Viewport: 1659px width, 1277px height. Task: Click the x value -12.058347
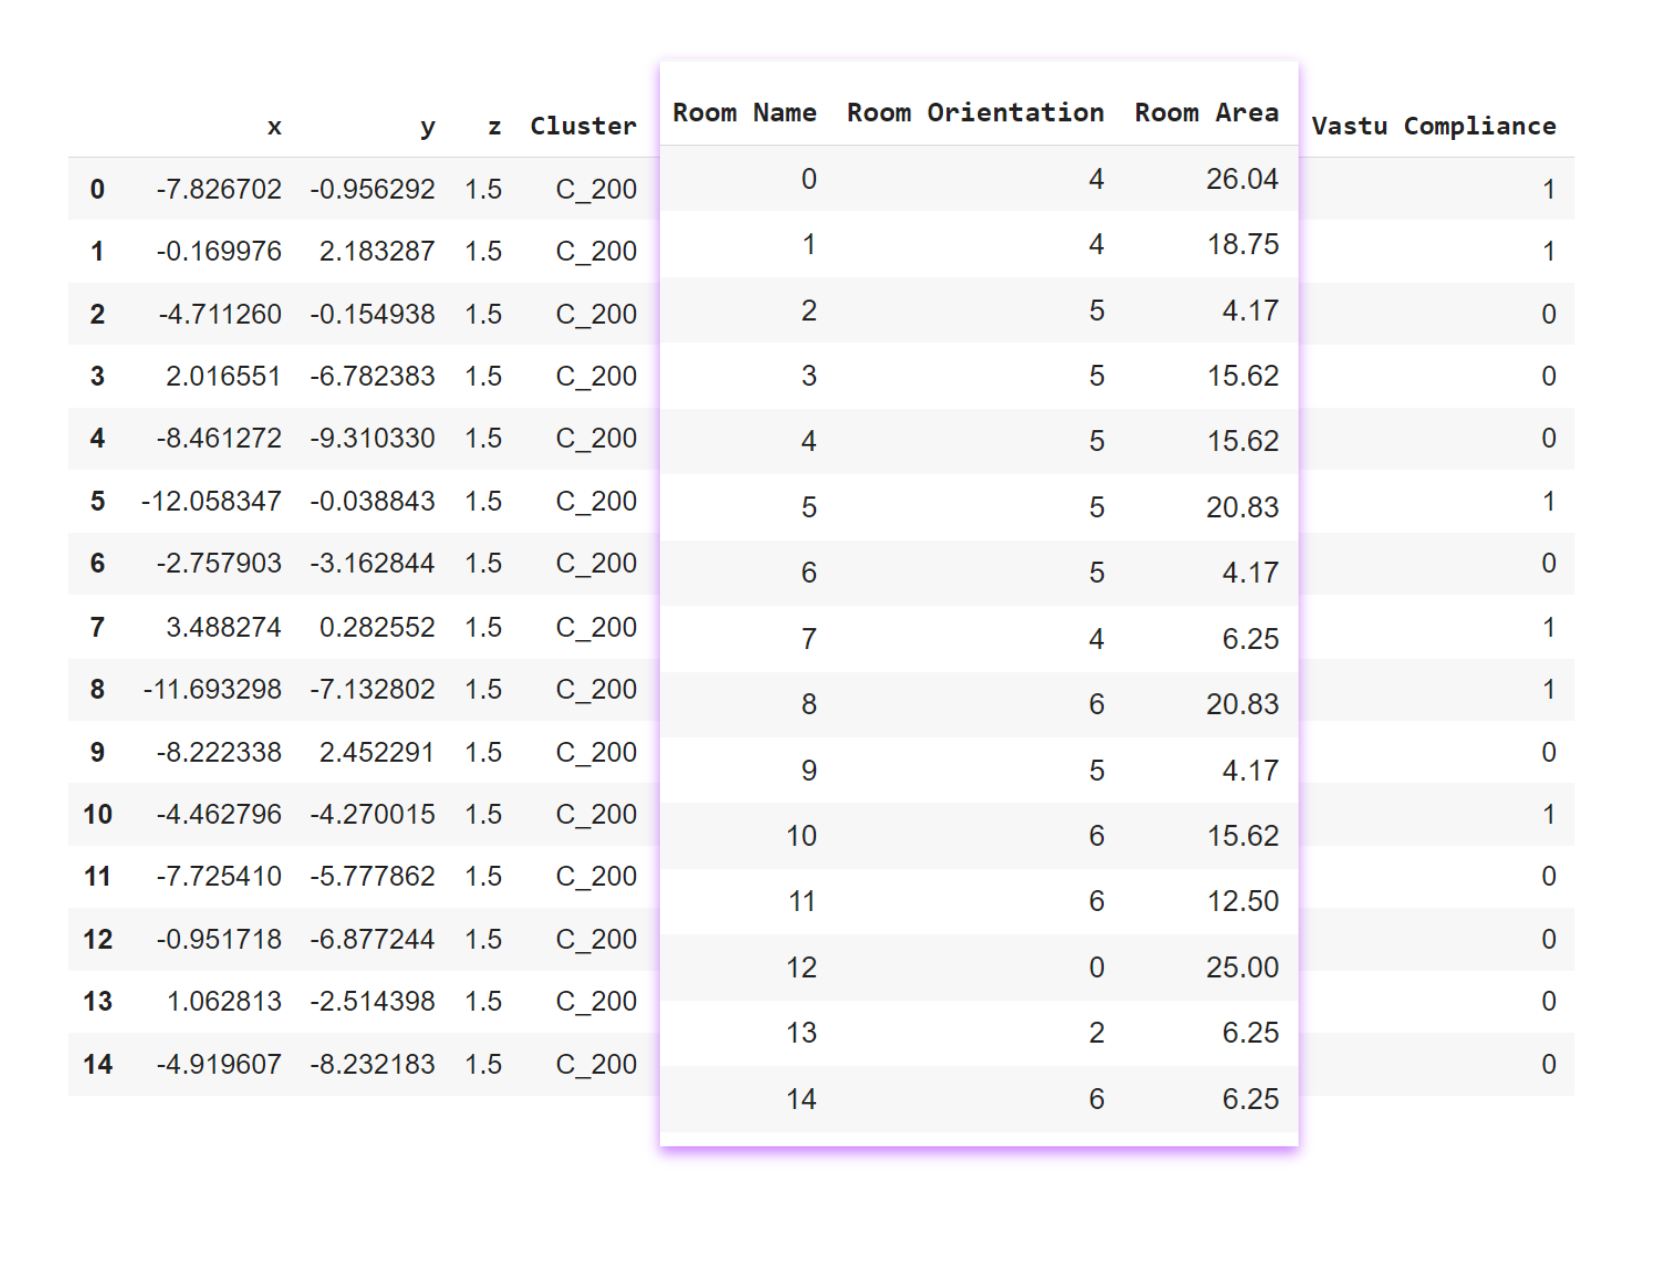211,501
